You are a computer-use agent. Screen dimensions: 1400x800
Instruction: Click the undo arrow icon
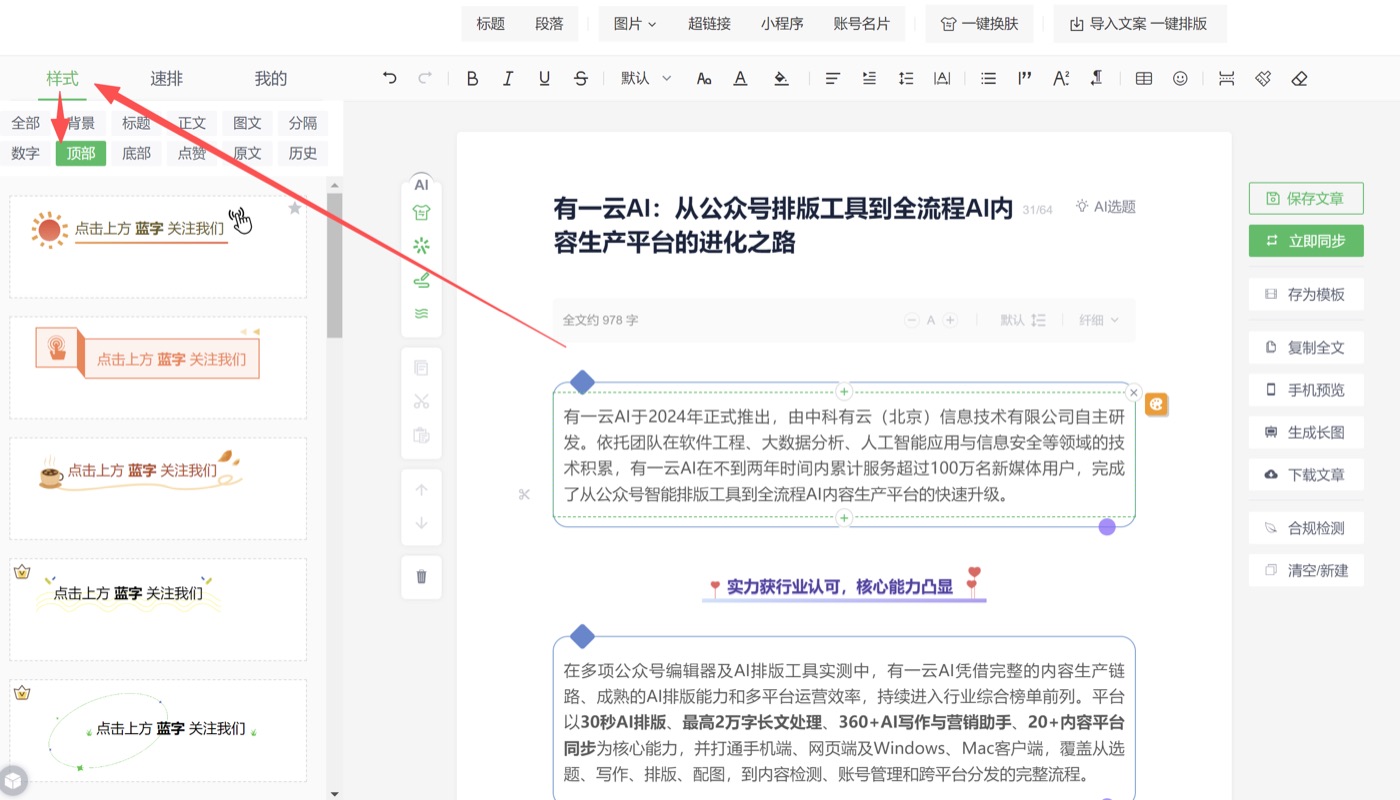(390, 78)
